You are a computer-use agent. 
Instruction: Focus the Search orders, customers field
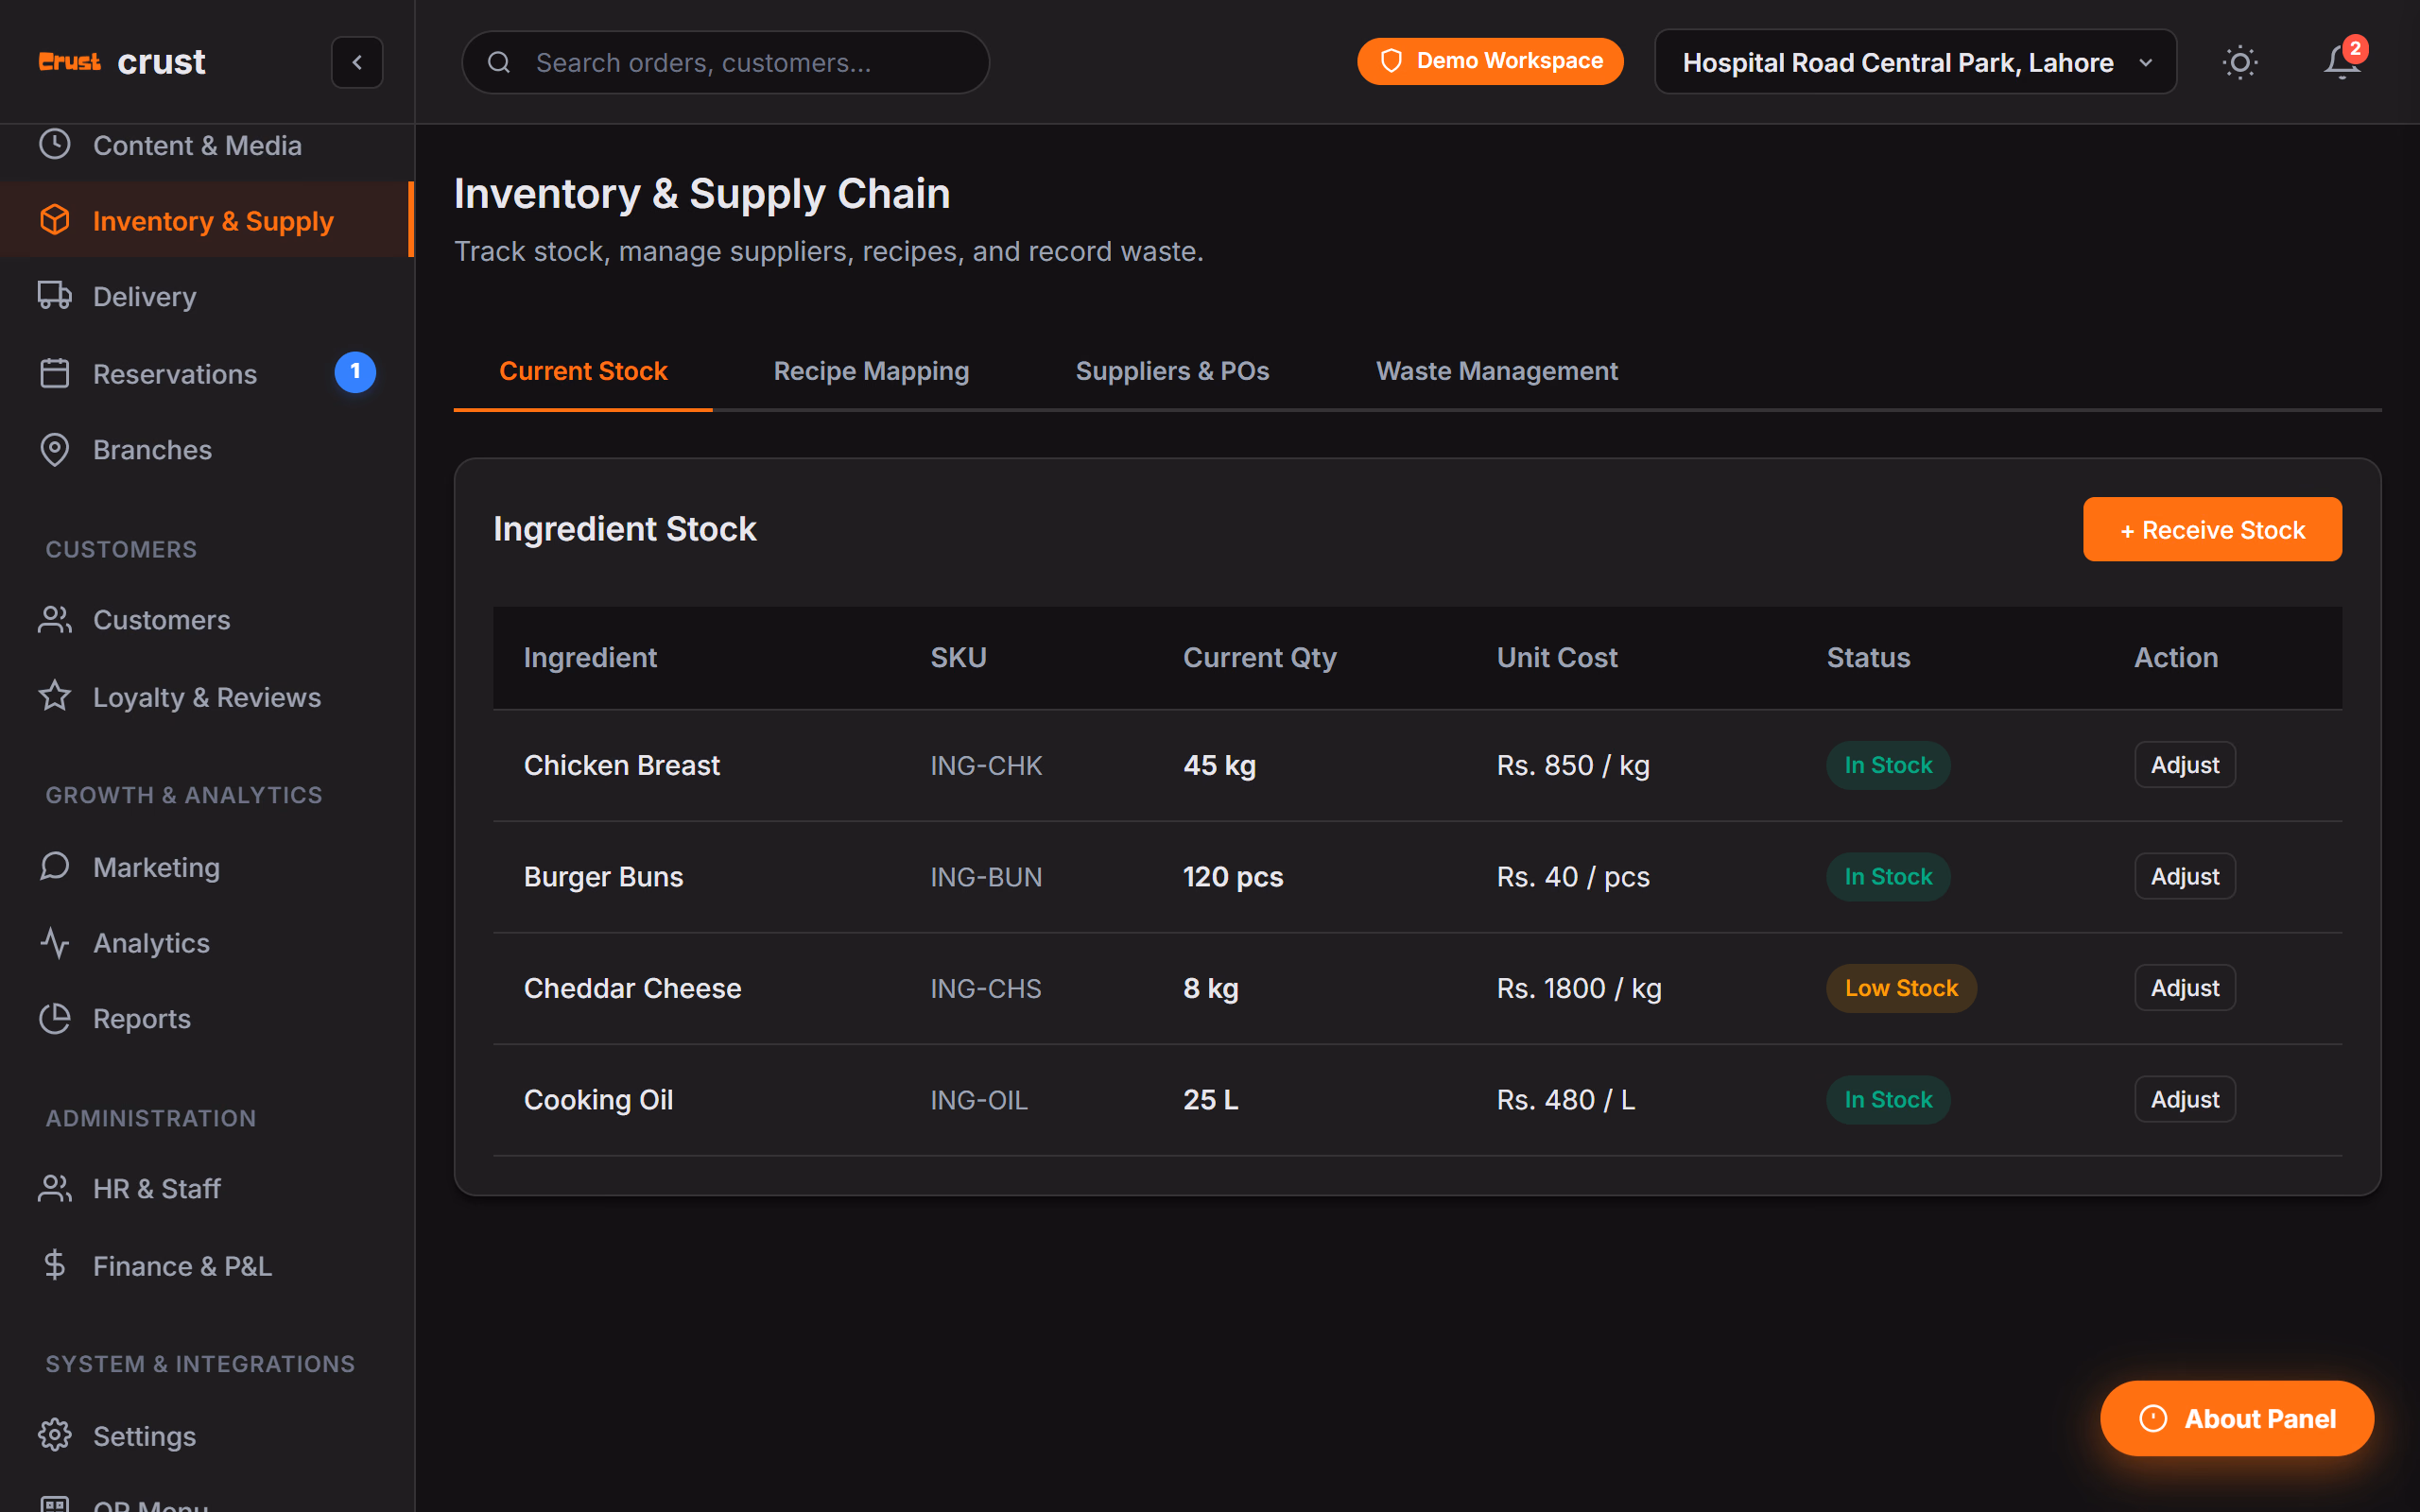pos(726,62)
